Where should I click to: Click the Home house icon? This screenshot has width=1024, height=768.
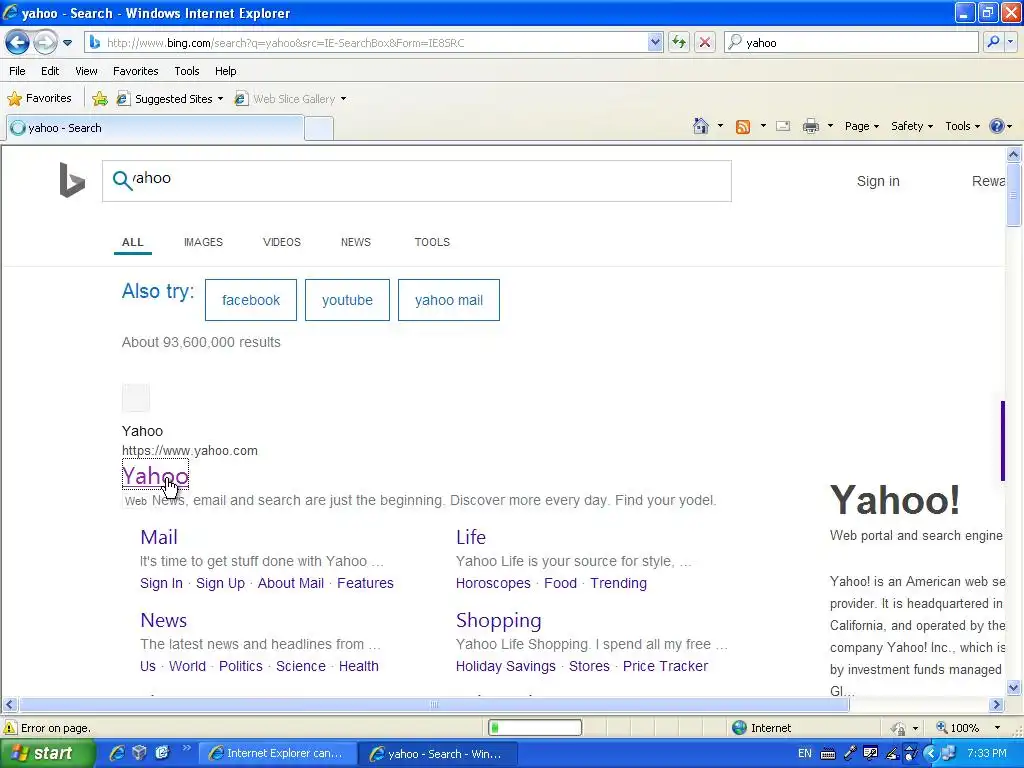pos(701,126)
